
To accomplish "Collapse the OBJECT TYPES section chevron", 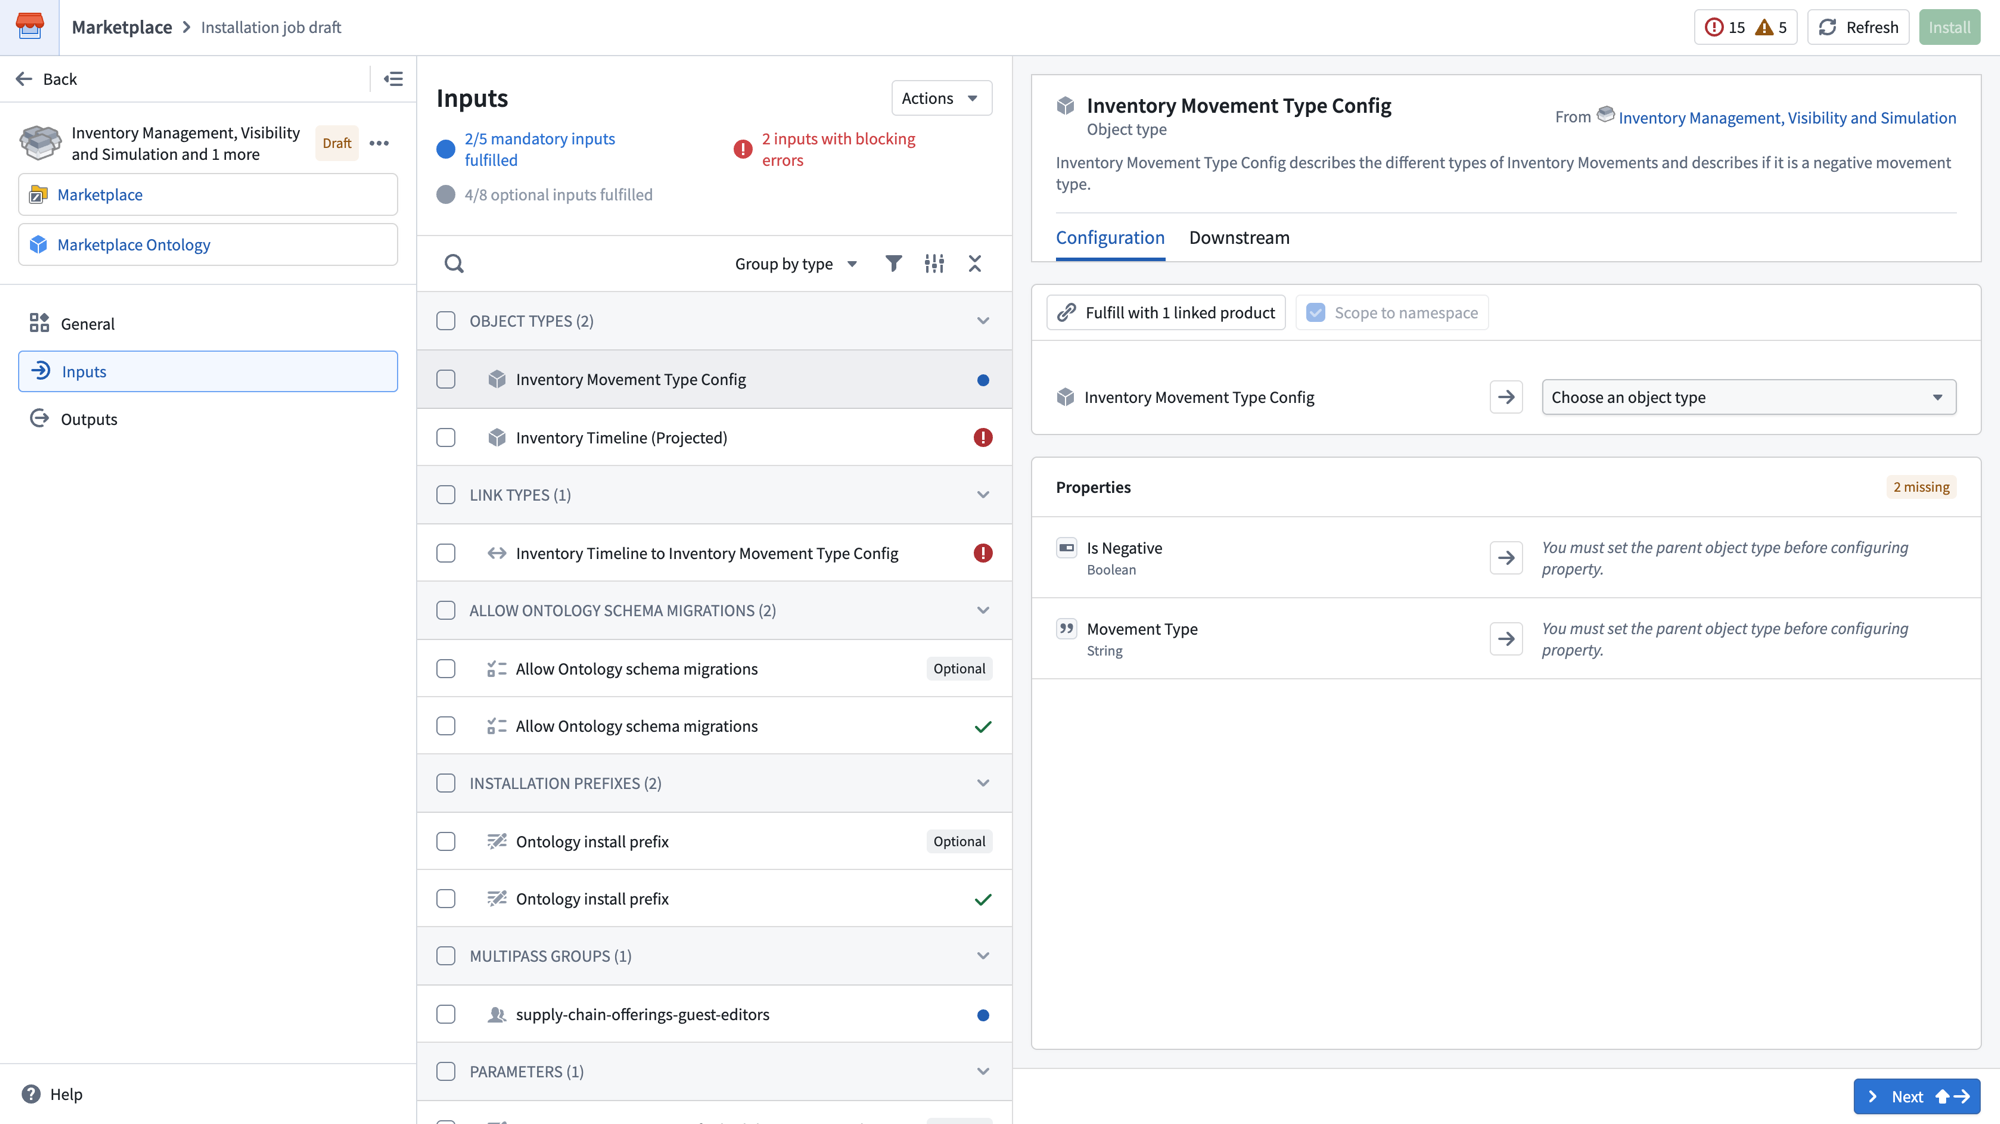I will (983, 321).
